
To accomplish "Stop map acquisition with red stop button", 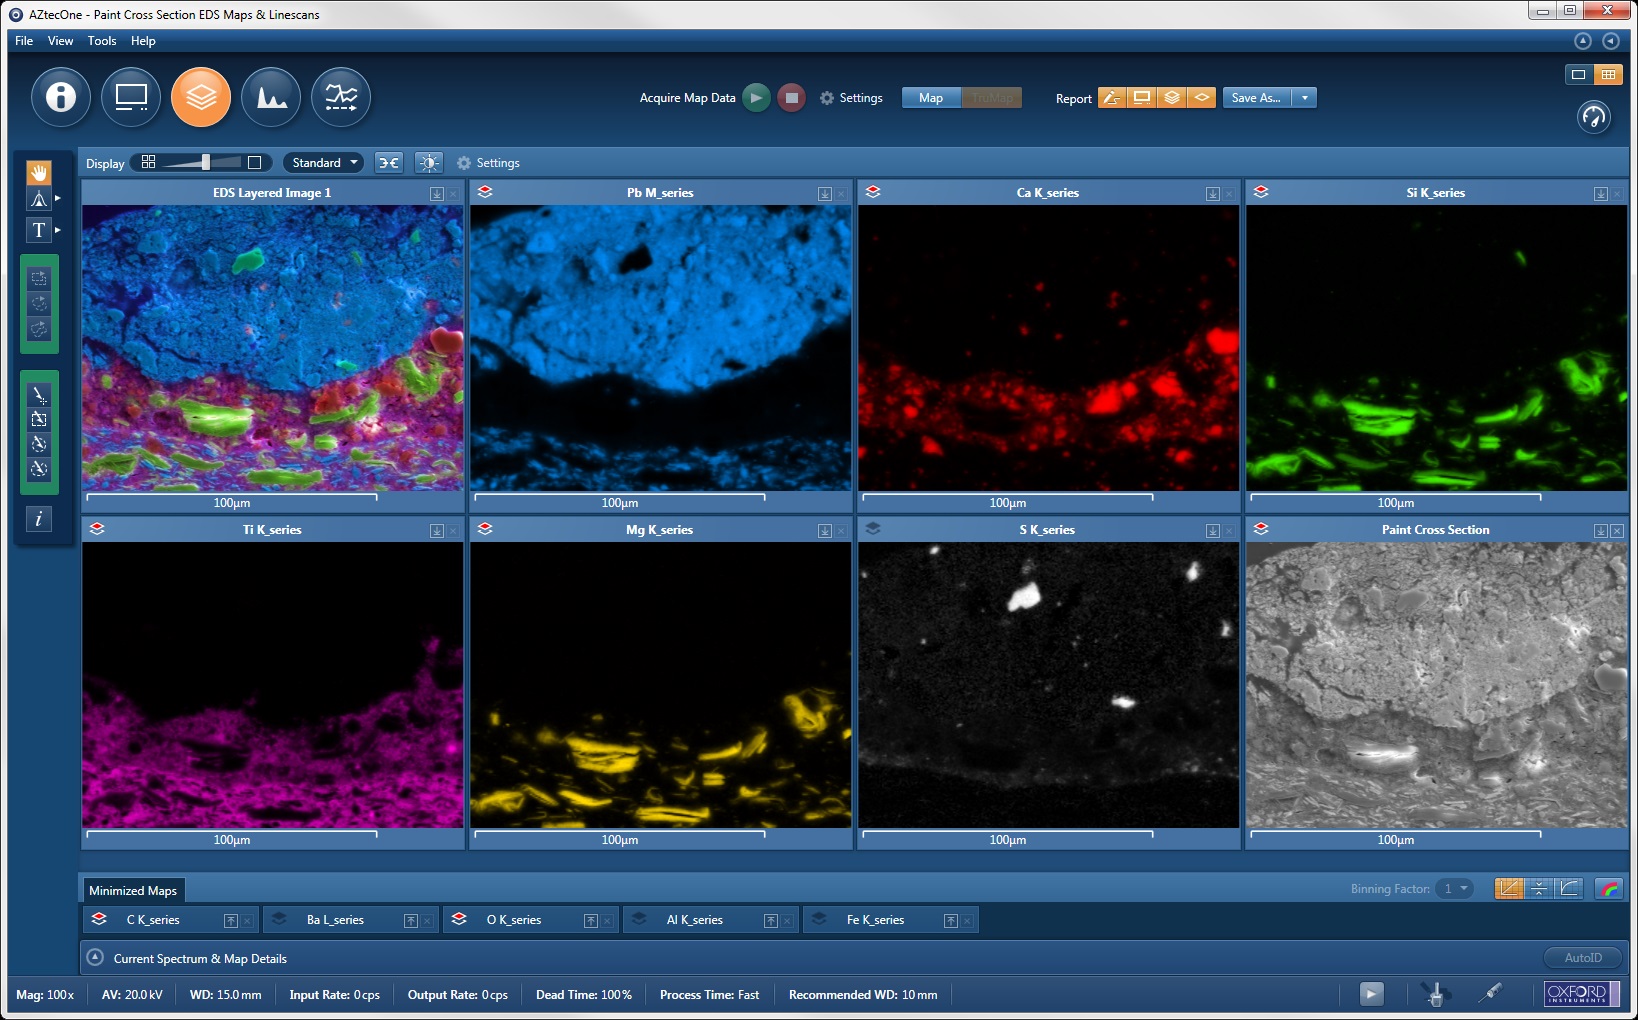I will 791,98.
